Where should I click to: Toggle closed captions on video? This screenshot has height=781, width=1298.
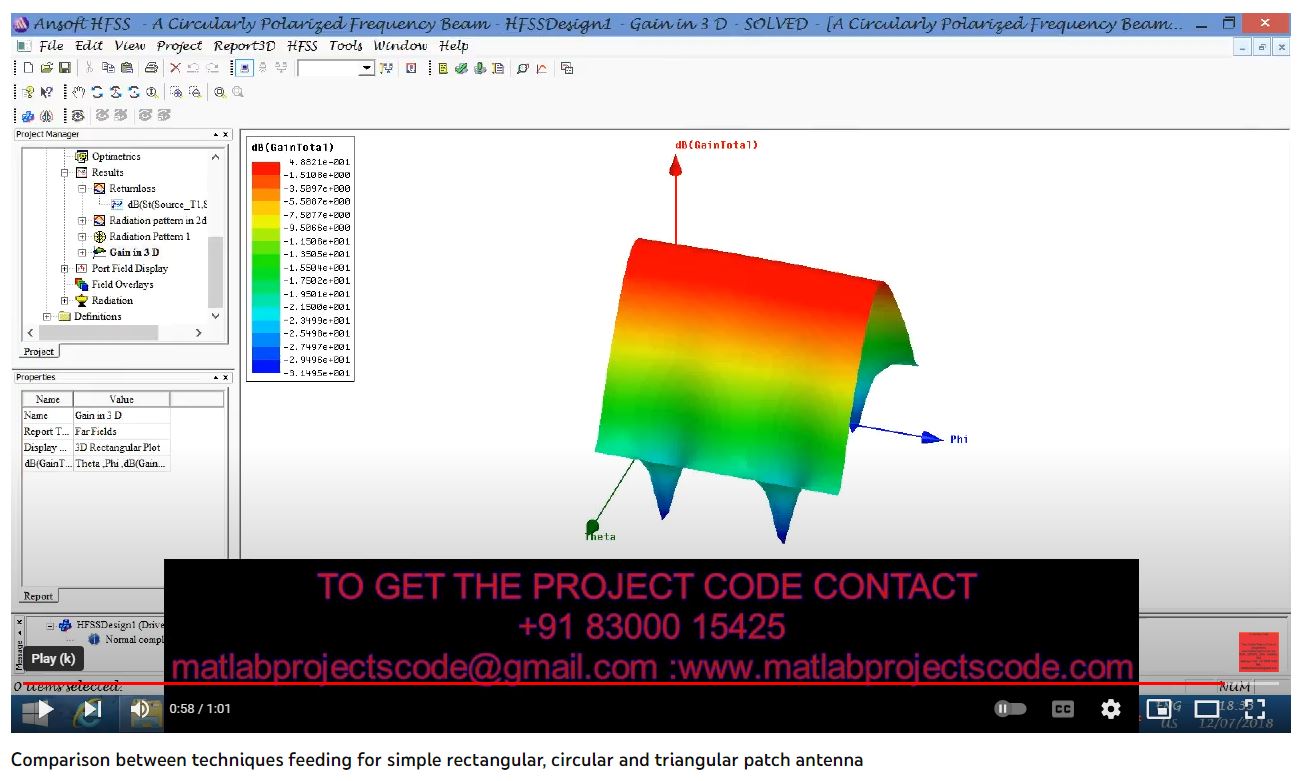coord(1062,709)
